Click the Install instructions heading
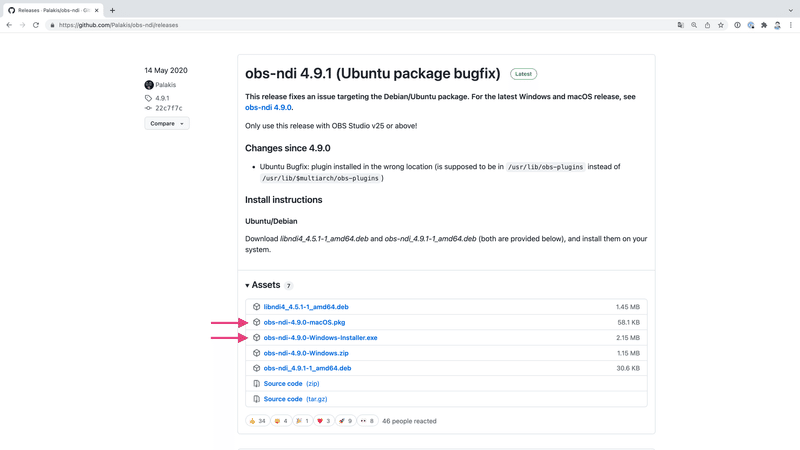800x450 pixels. 284,200
